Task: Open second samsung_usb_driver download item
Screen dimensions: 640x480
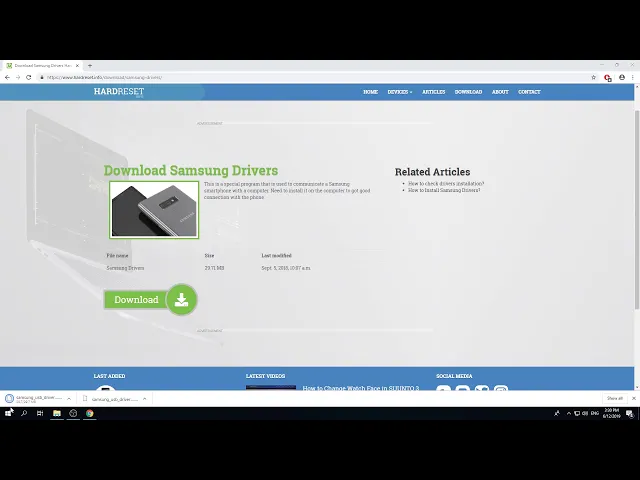Action: click(110, 399)
